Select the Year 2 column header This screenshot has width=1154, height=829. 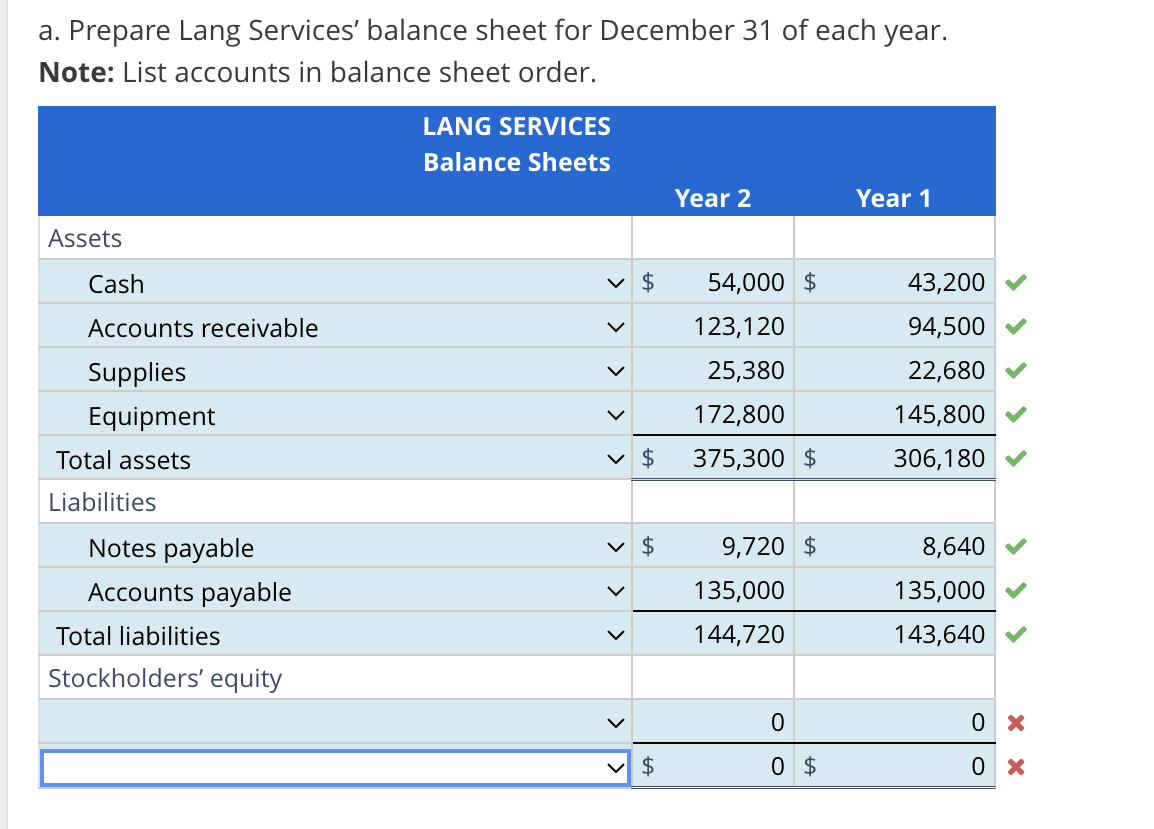(712, 198)
